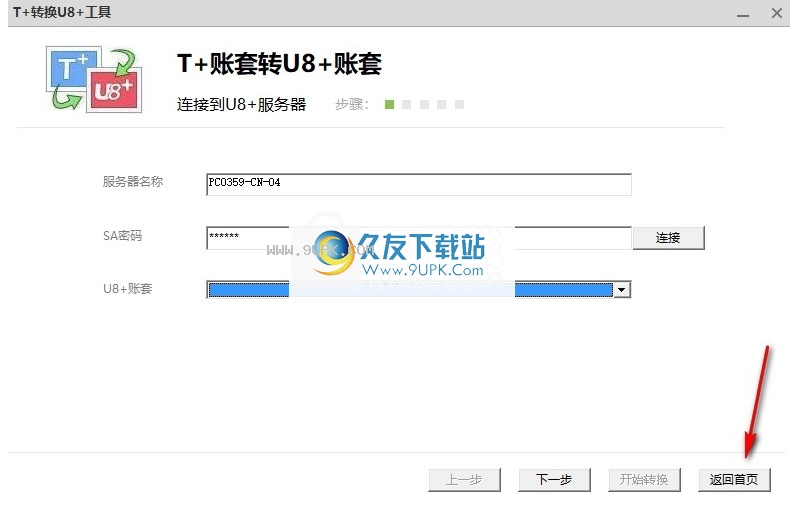
Task: Click the U8+账套 label
Action: point(127,288)
